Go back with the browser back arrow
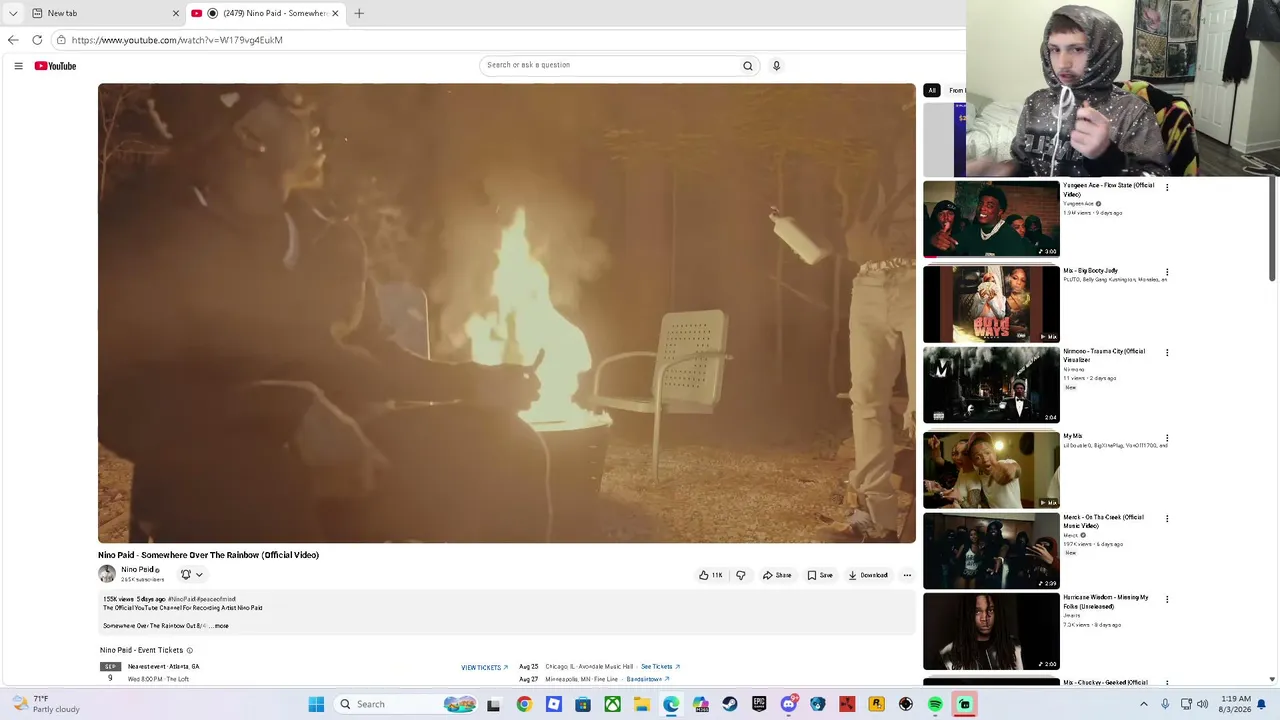Screen dimensions: 1280x720 (12, 40)
